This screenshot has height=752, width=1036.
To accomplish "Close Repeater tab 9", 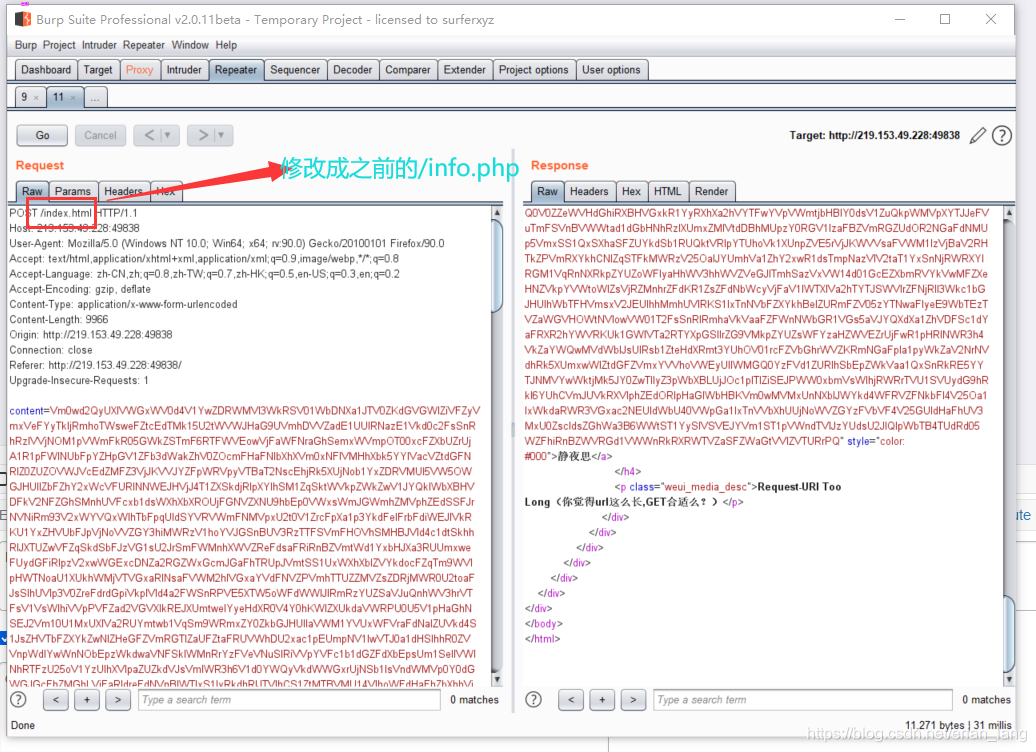I will click(x=36, y=98).
